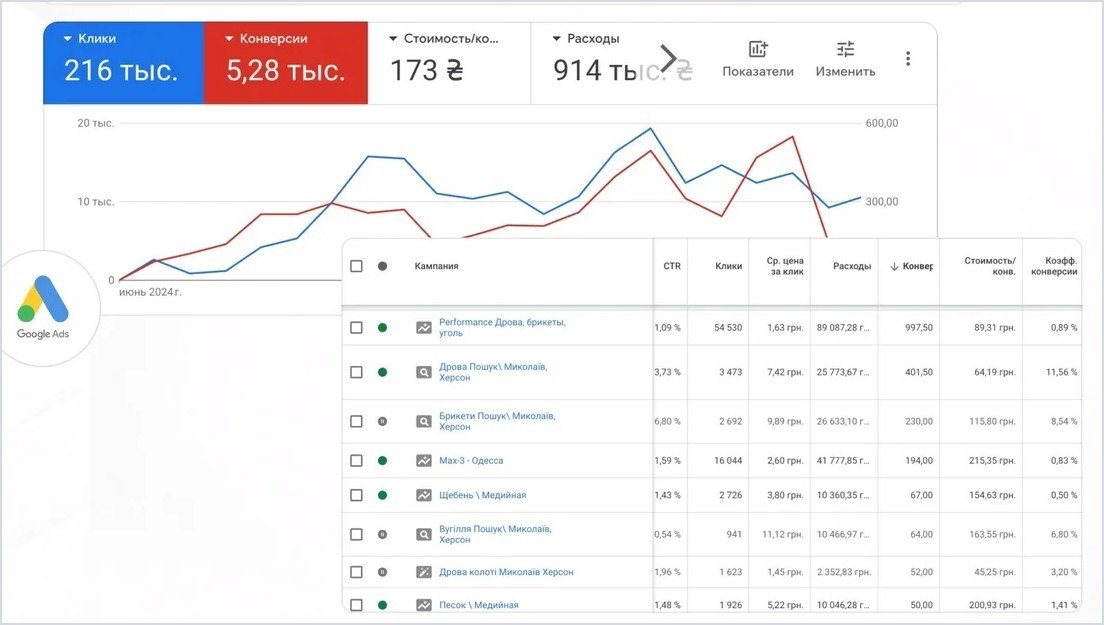Select all campaigns with header checkbox
This screenshot has width=1104, height=625.
pyautogui.click(x=356, y=266)
